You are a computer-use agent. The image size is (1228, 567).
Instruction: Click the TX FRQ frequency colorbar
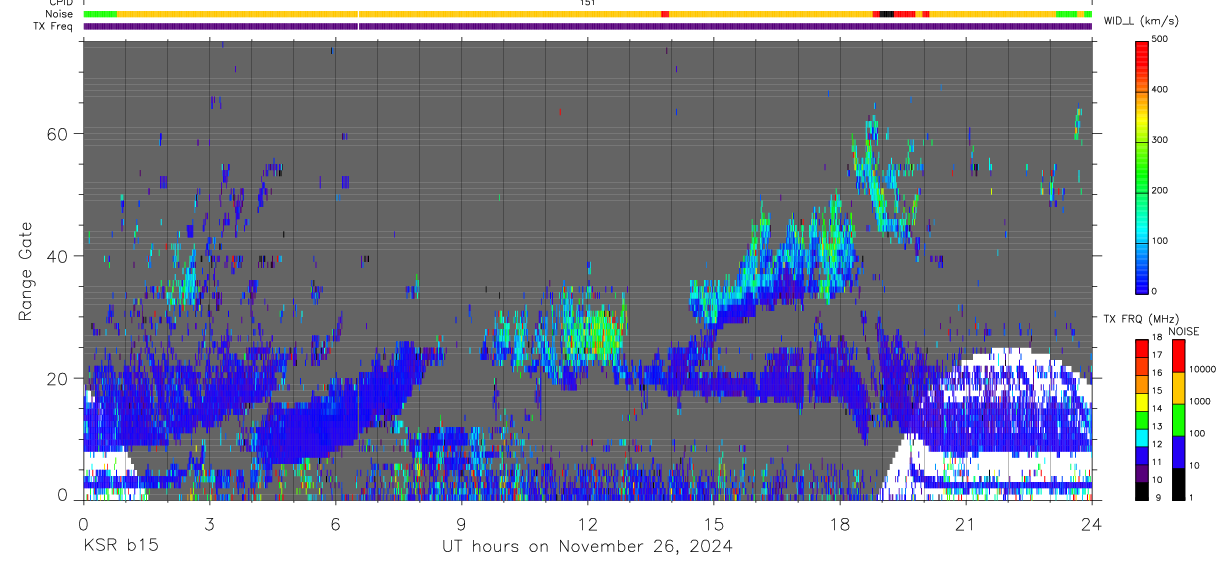1142,419
